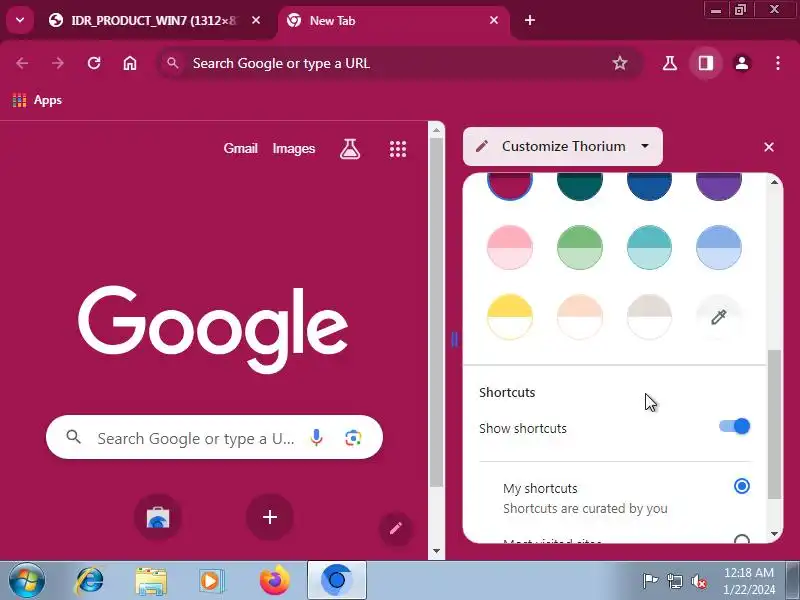Close the Customize Thorium side panel
This screenshot has width=800, height=600.
tap(769, 147)
